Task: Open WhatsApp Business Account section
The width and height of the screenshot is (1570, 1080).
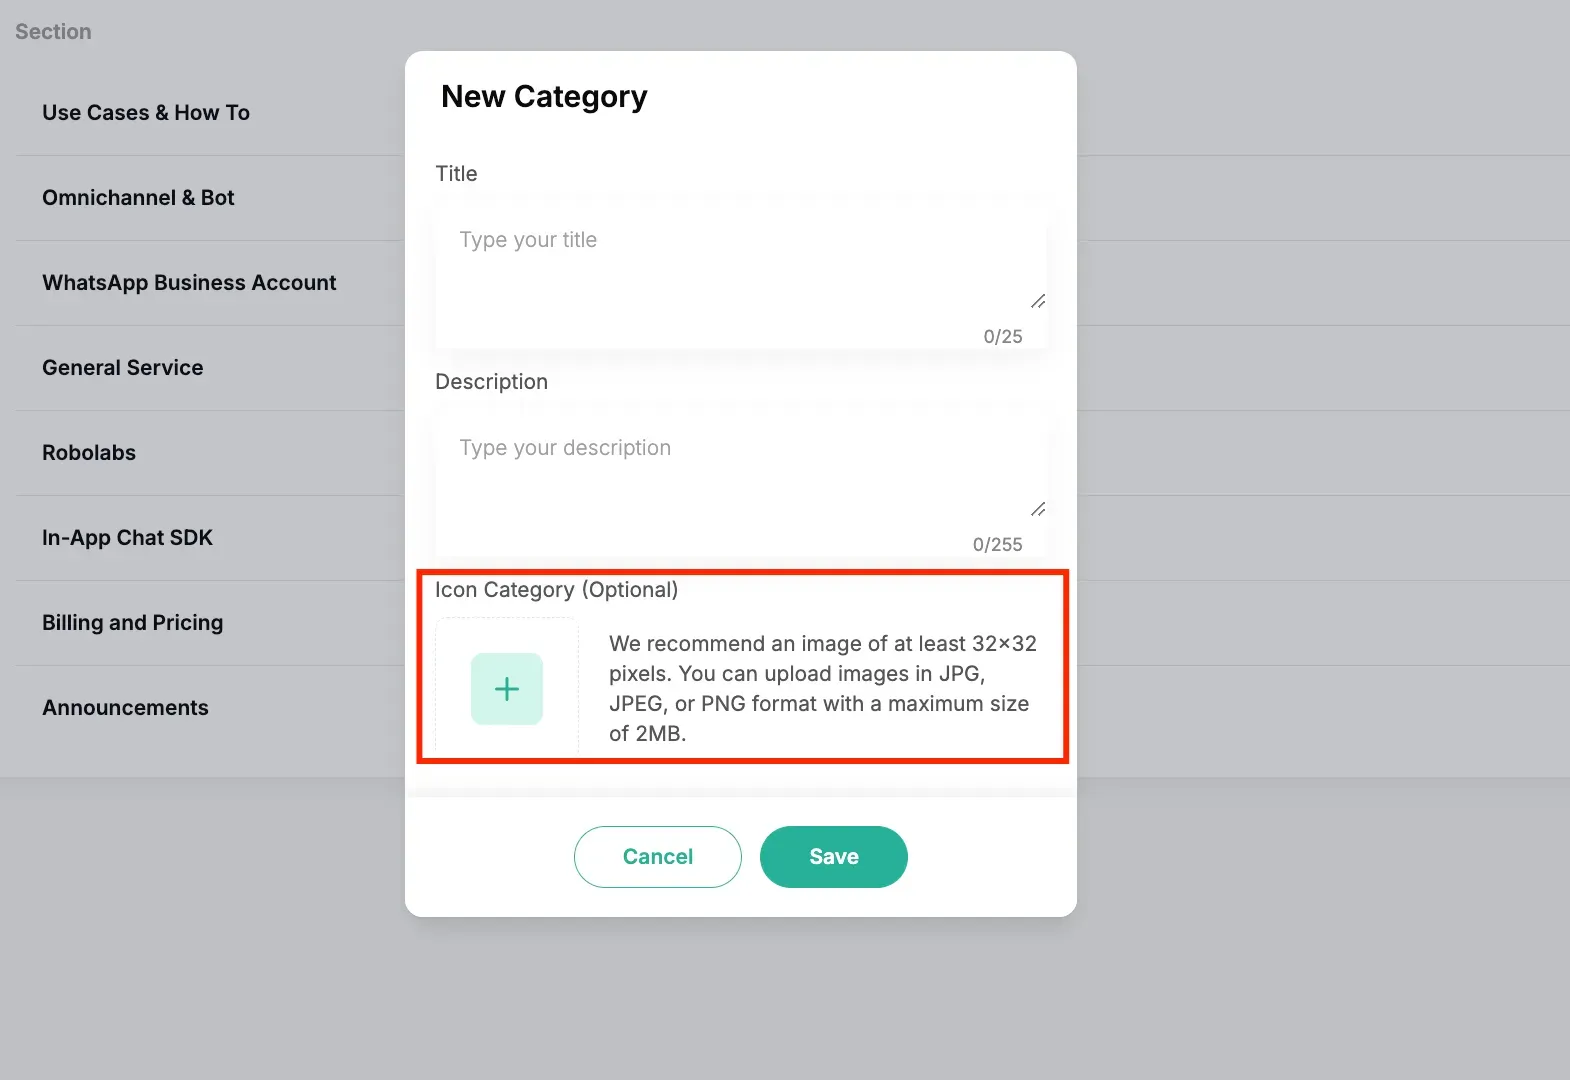Action: click(x=189, y=283)
